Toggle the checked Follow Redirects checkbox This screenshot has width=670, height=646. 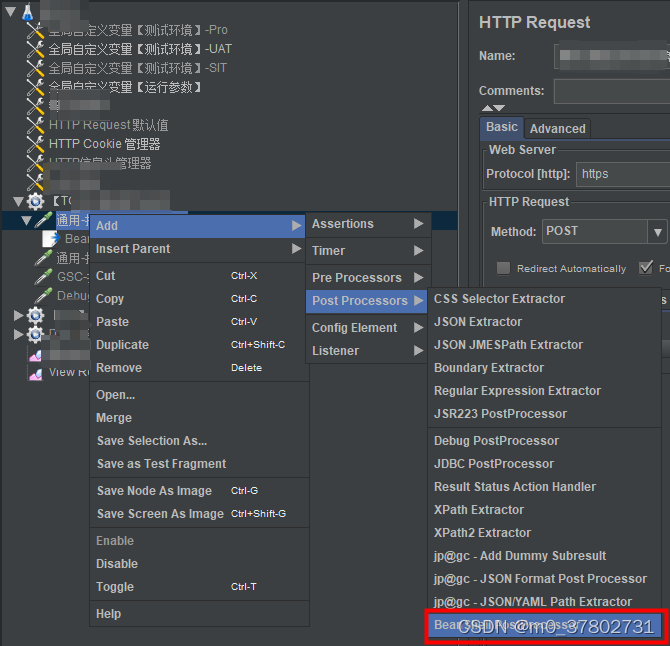646,268
